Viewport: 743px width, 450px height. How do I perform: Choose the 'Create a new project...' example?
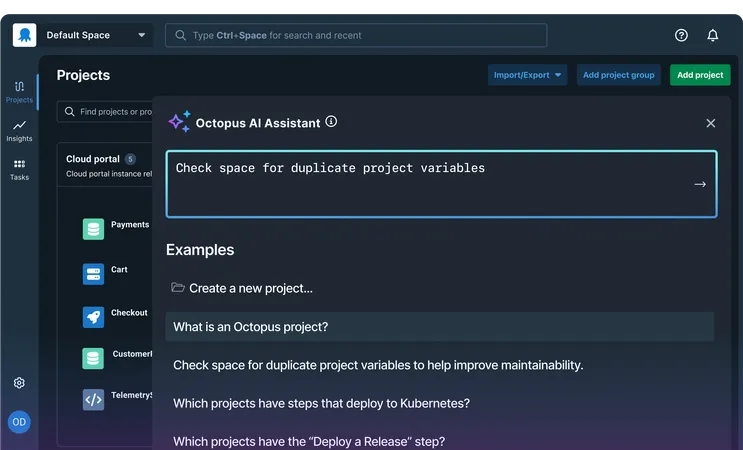coord(250,288)
